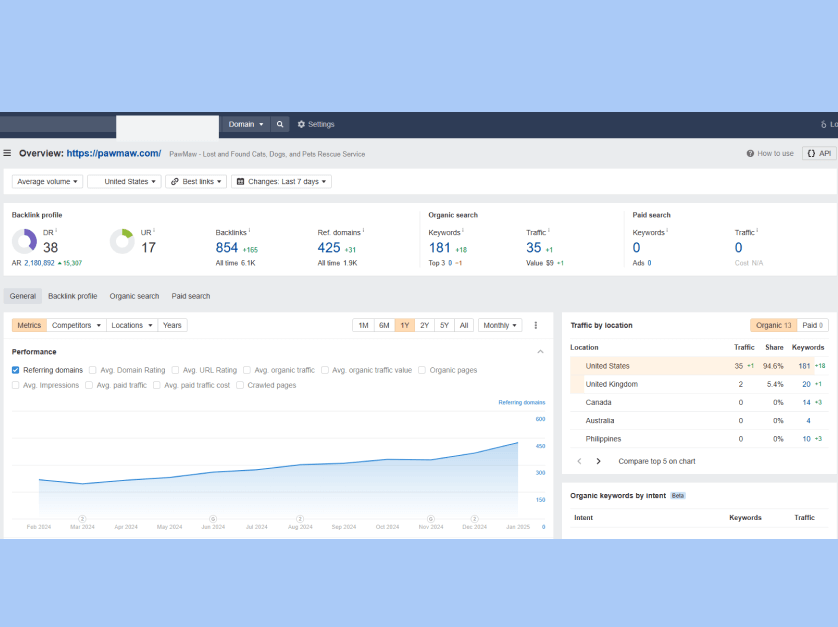
Task: Click the How to use help icon
Action: [x=751, y=153]
